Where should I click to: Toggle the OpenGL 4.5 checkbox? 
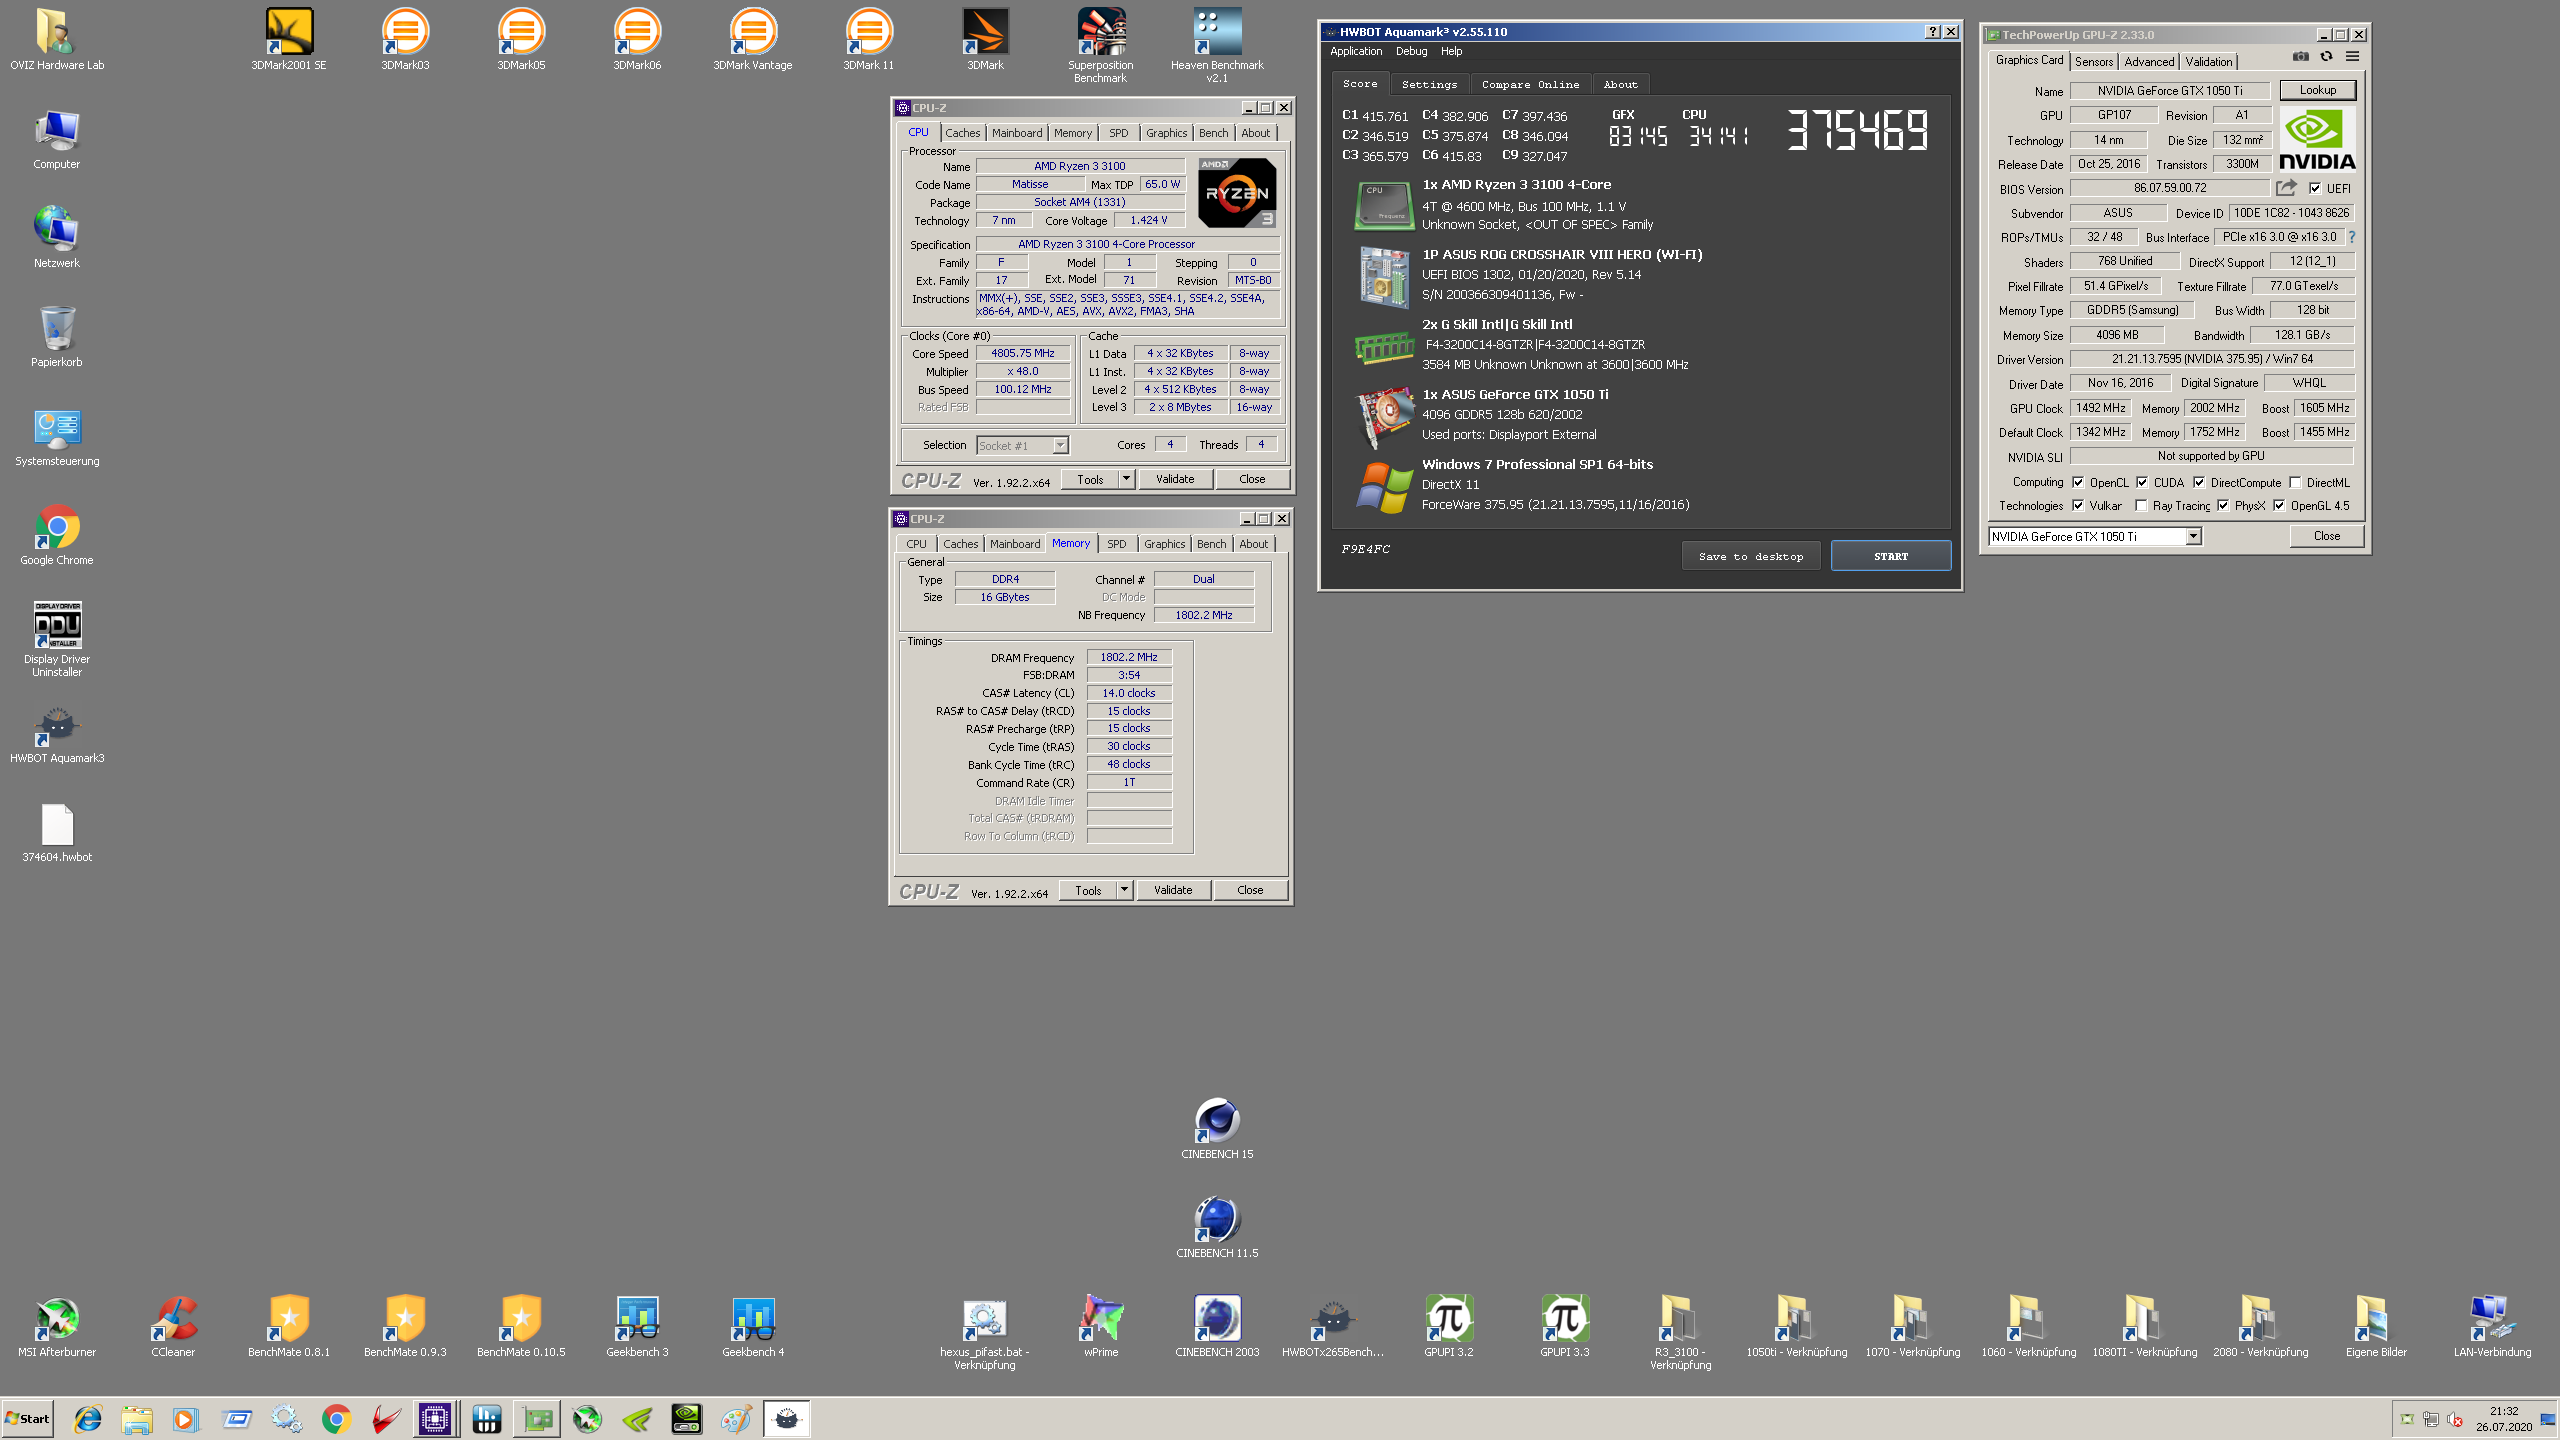pos(2279,506)
